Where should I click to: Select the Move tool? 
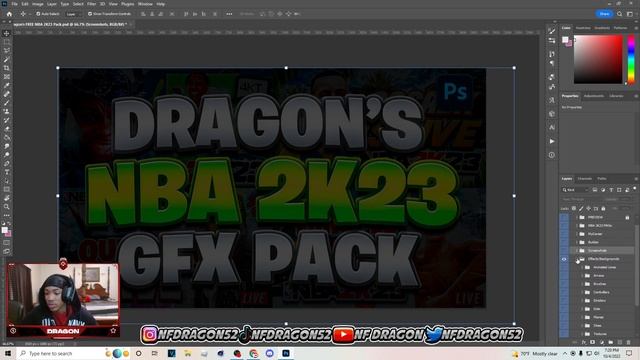(7, 33)
